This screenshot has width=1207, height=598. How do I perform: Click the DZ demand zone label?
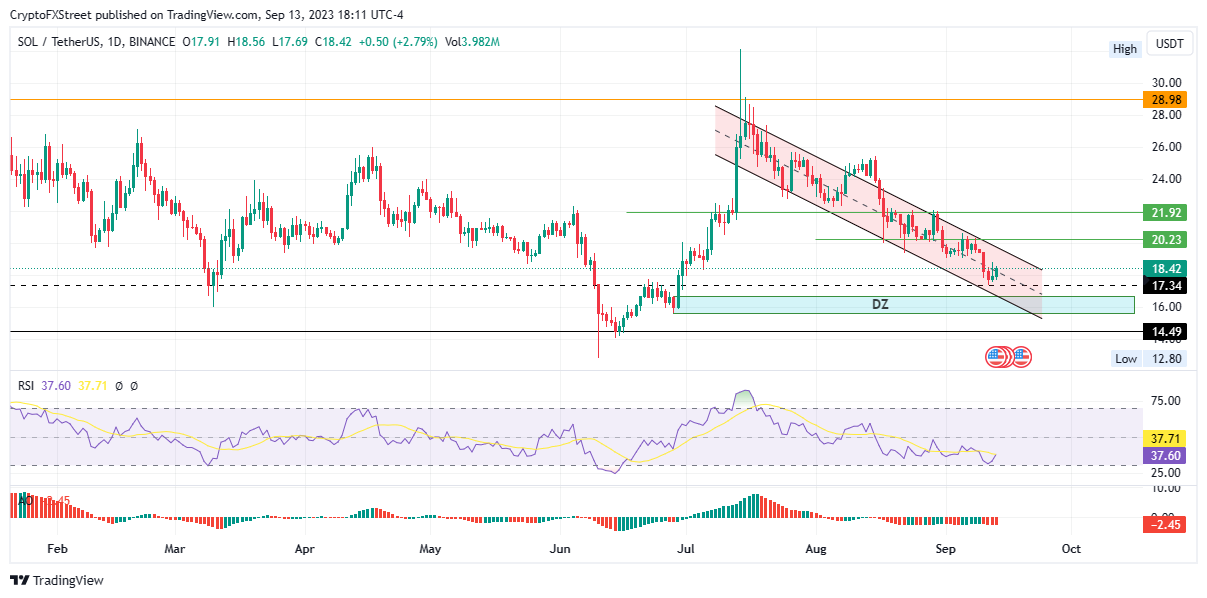tap(879, 304)
